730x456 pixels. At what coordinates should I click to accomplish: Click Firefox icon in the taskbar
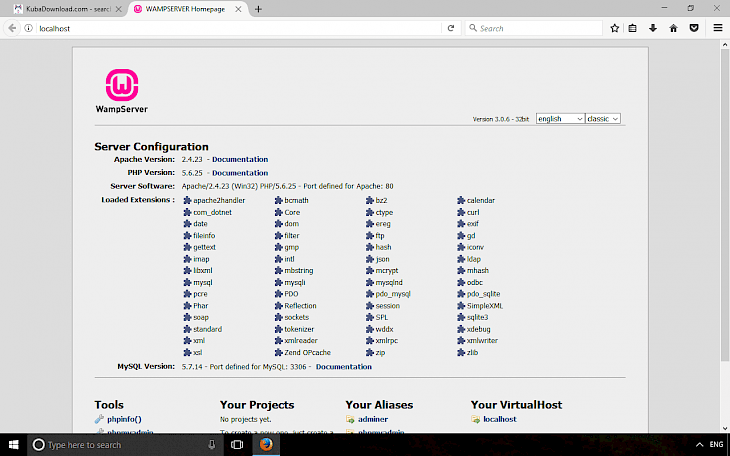[x=266, y=445]
